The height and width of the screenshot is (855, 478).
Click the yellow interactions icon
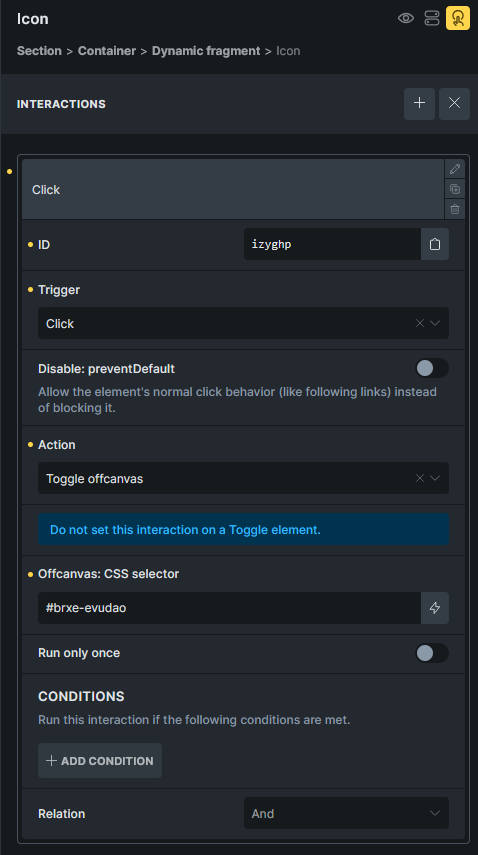point(458,19)
